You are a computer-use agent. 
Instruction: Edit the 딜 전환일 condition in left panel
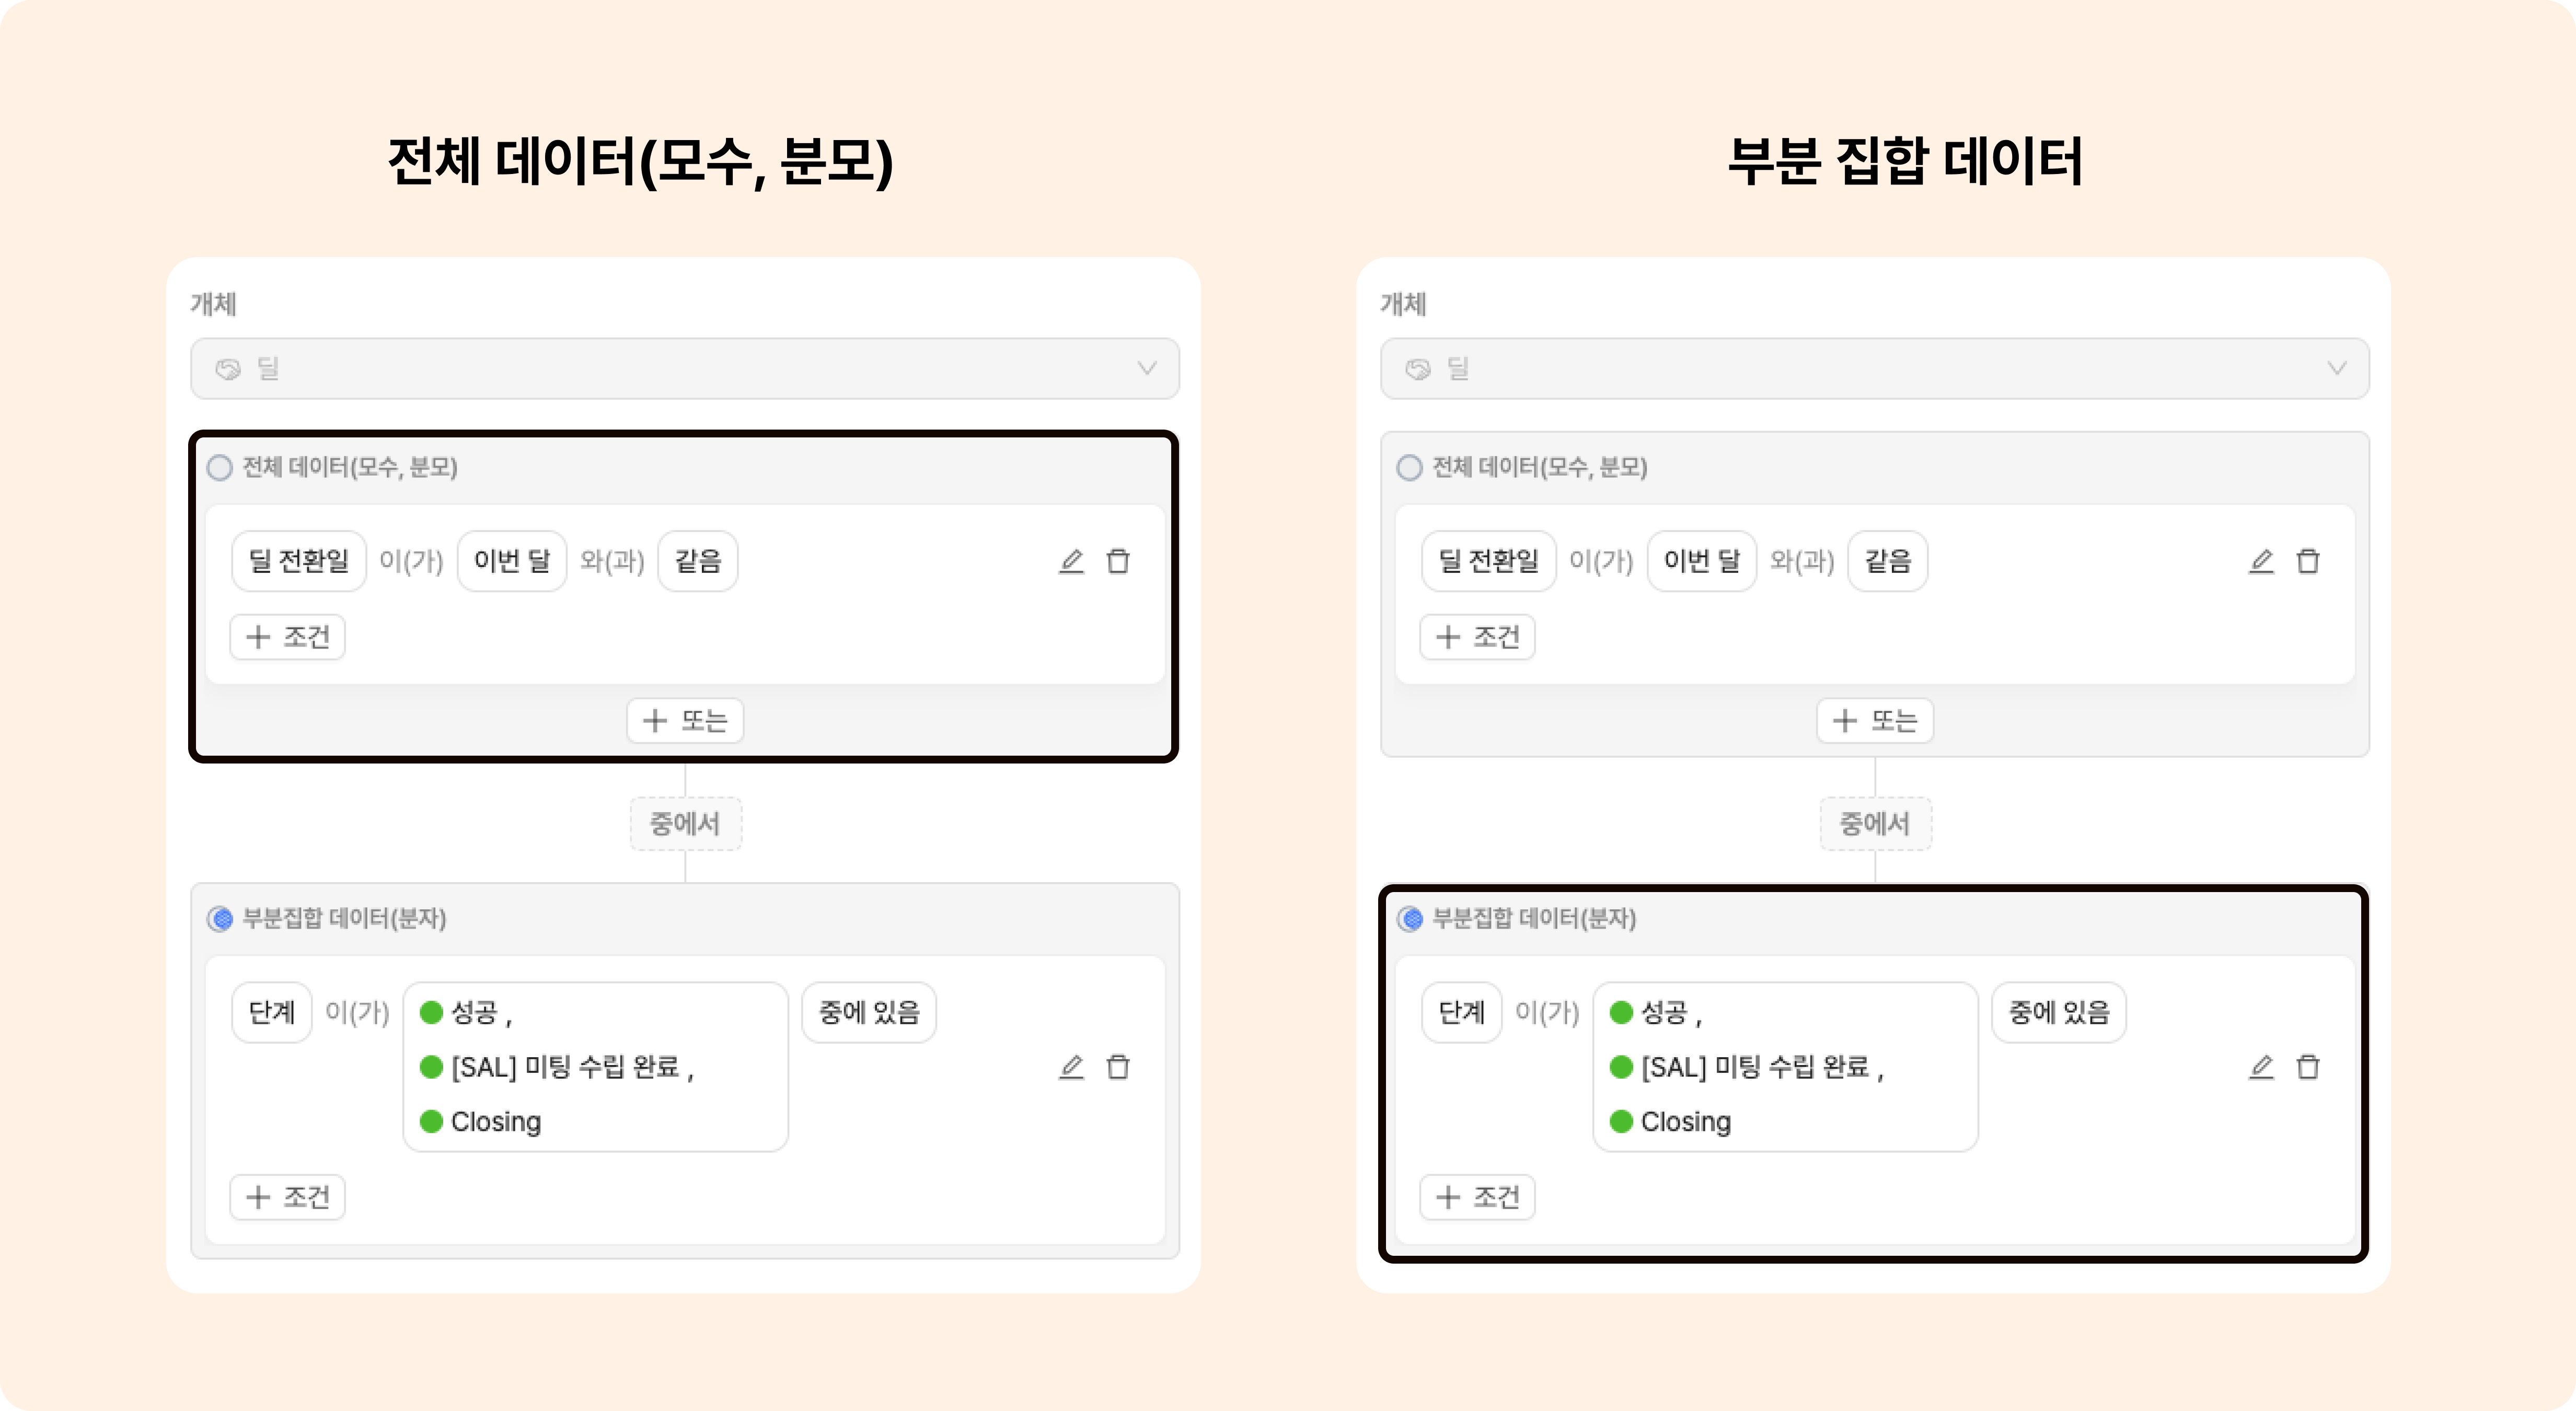pos(1071,561)
